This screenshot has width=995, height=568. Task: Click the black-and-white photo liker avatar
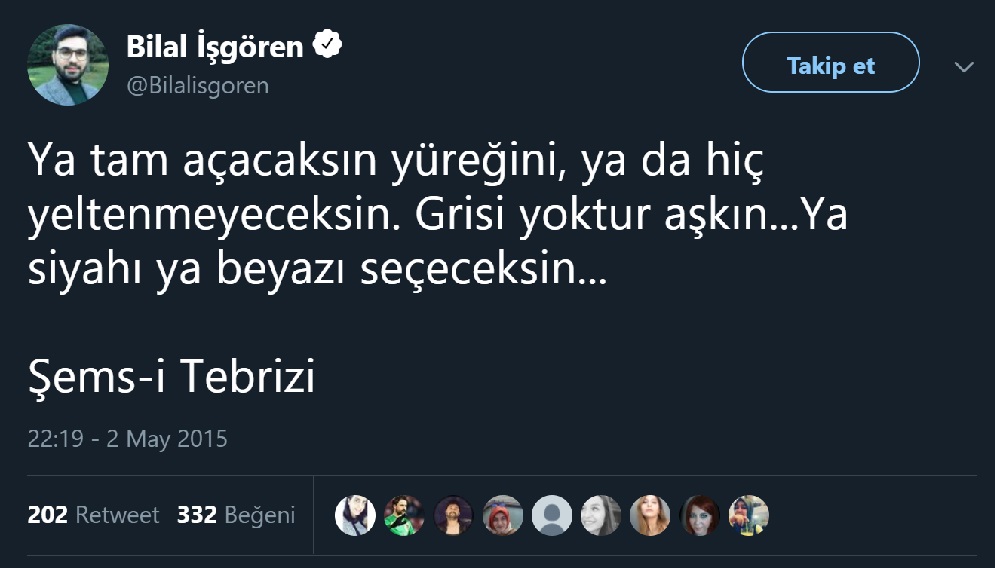[601, 515]
